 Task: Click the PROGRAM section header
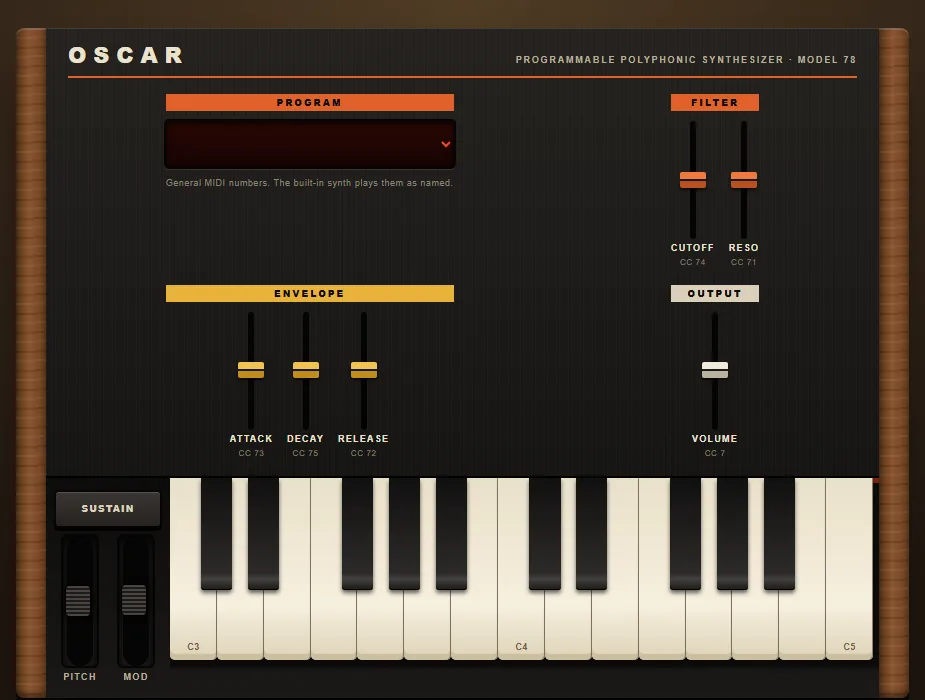click(310, 103)
